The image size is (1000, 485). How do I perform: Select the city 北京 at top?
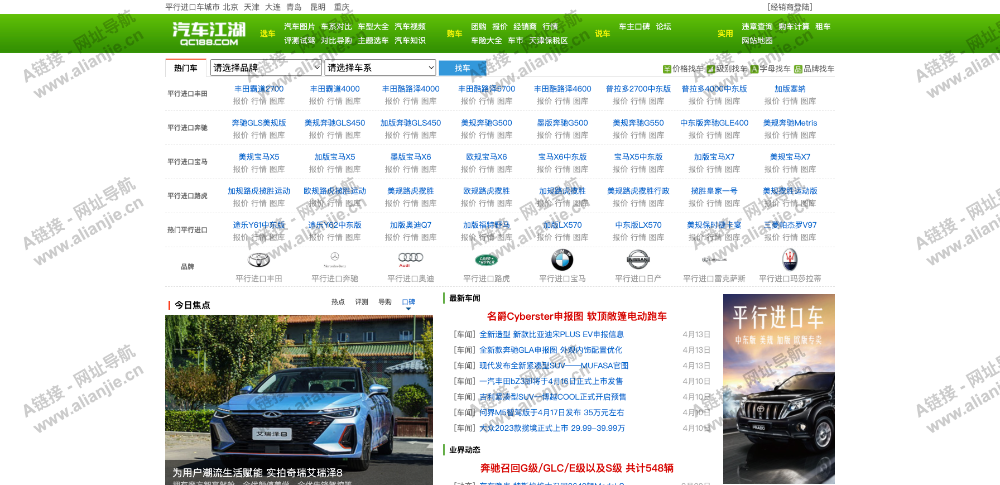coord(231,7)
